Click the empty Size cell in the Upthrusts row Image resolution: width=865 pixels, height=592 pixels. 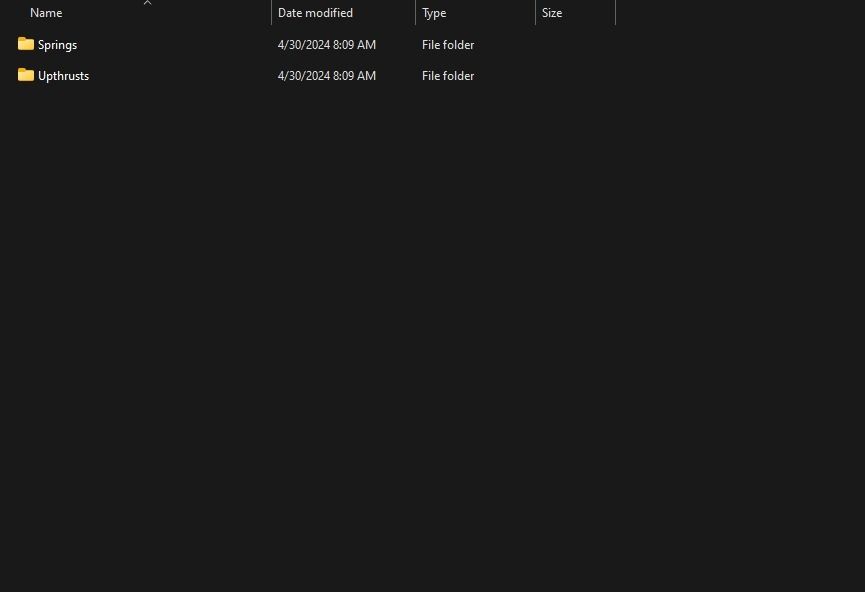pos(575,76)
